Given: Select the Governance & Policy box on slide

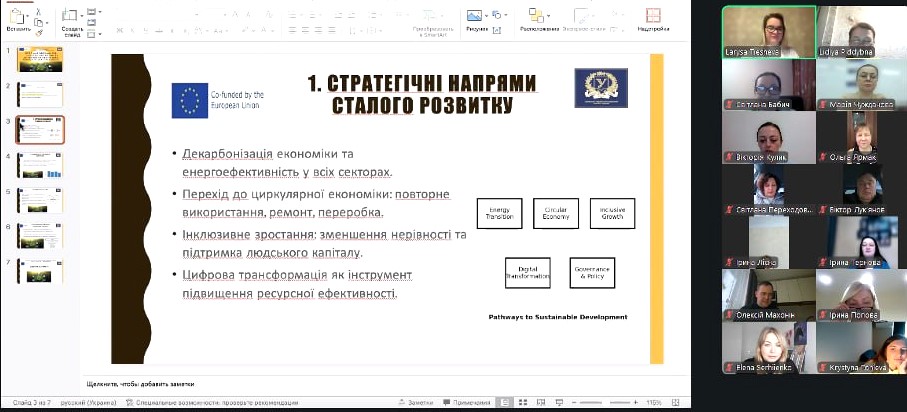Looking at the screenshot, I should 592,273.
